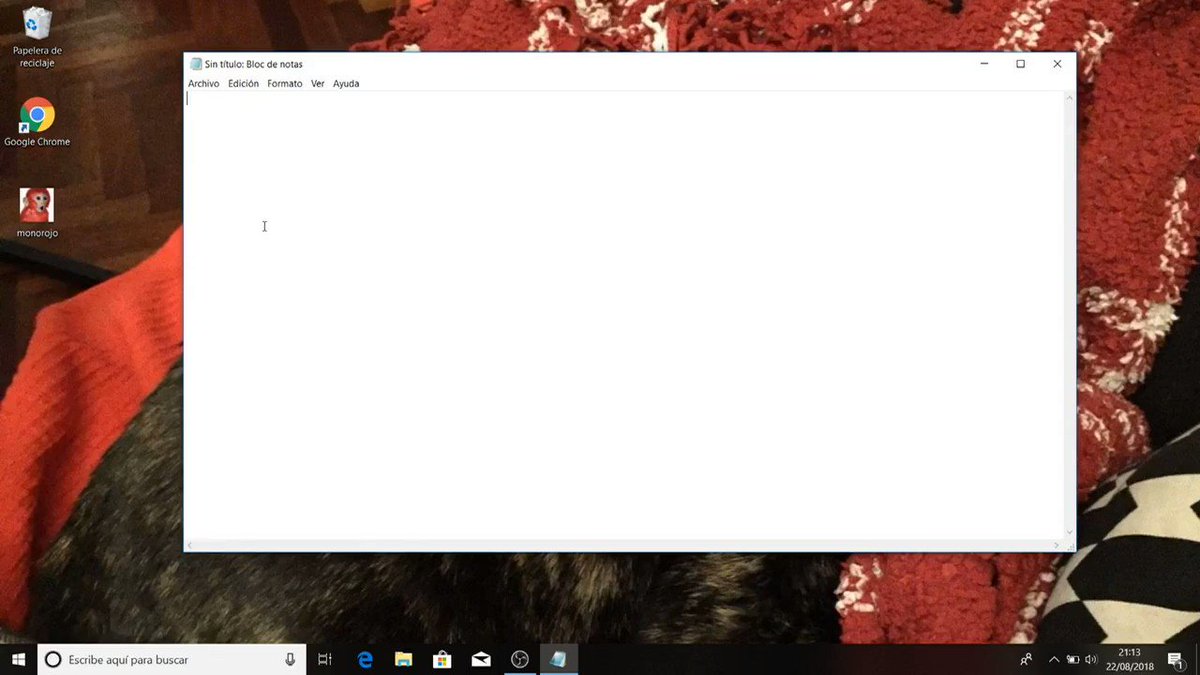Click the 'Escribe aquí para buscar' search field
The width and height of the screenshot is (1200, 675).
[171, 659]
